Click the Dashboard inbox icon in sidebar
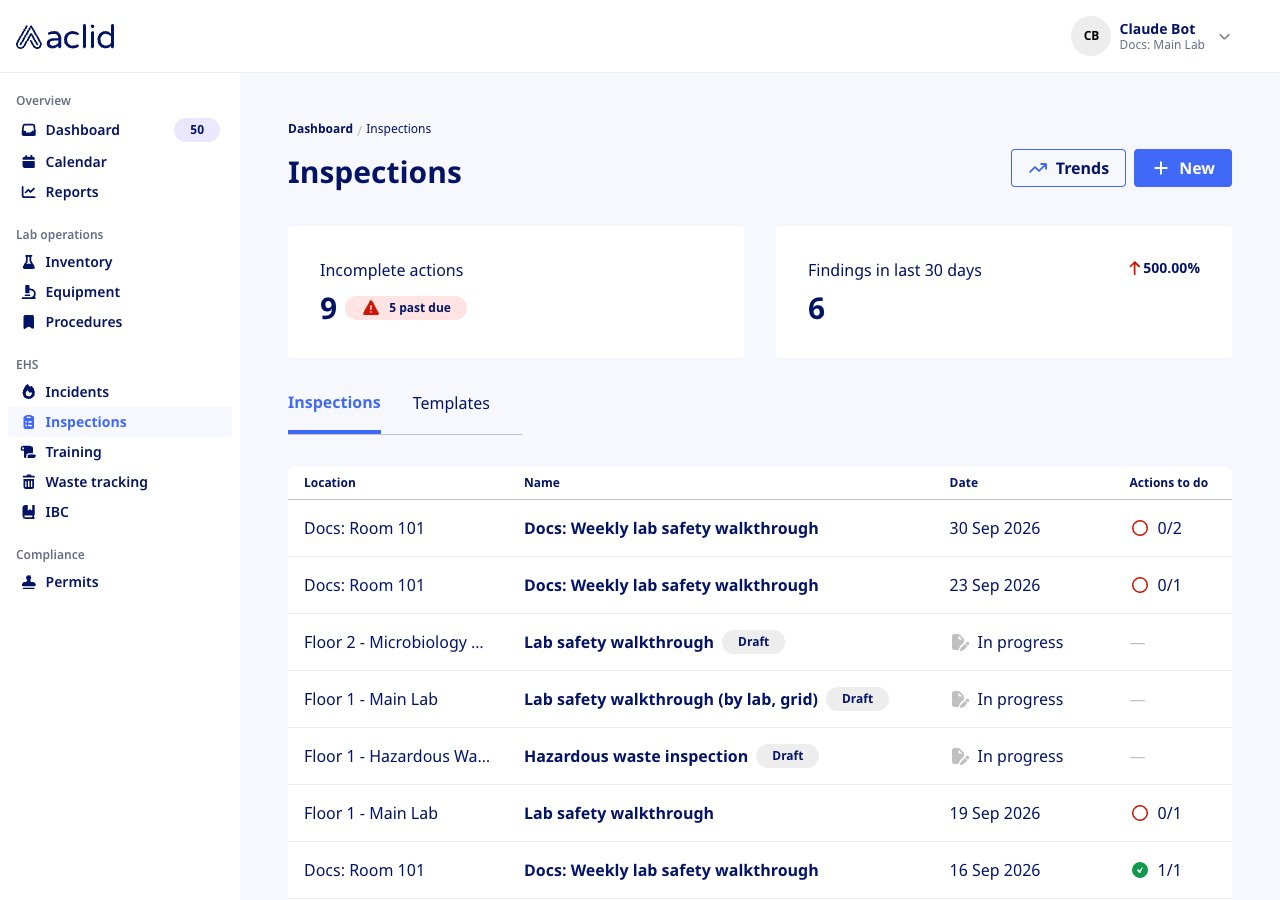 tap(29, 130)
